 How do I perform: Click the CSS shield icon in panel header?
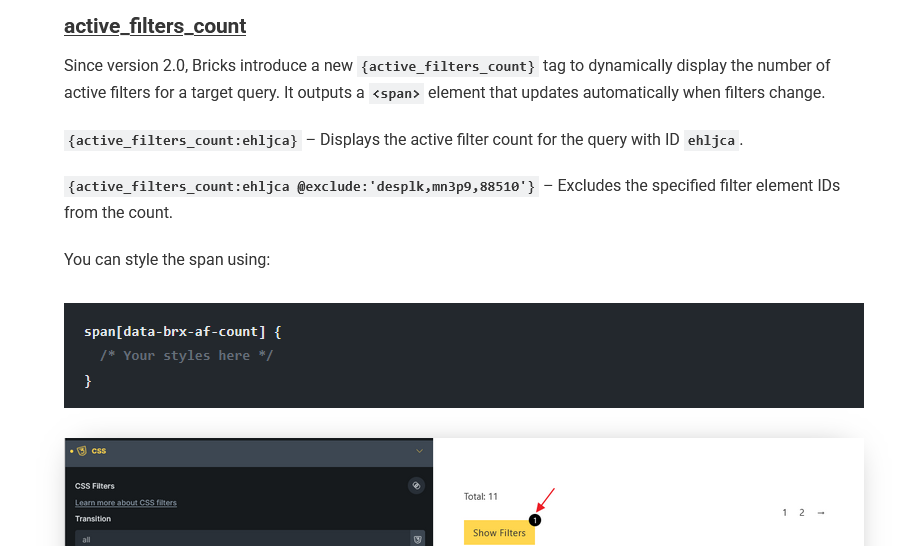(82, 451)
